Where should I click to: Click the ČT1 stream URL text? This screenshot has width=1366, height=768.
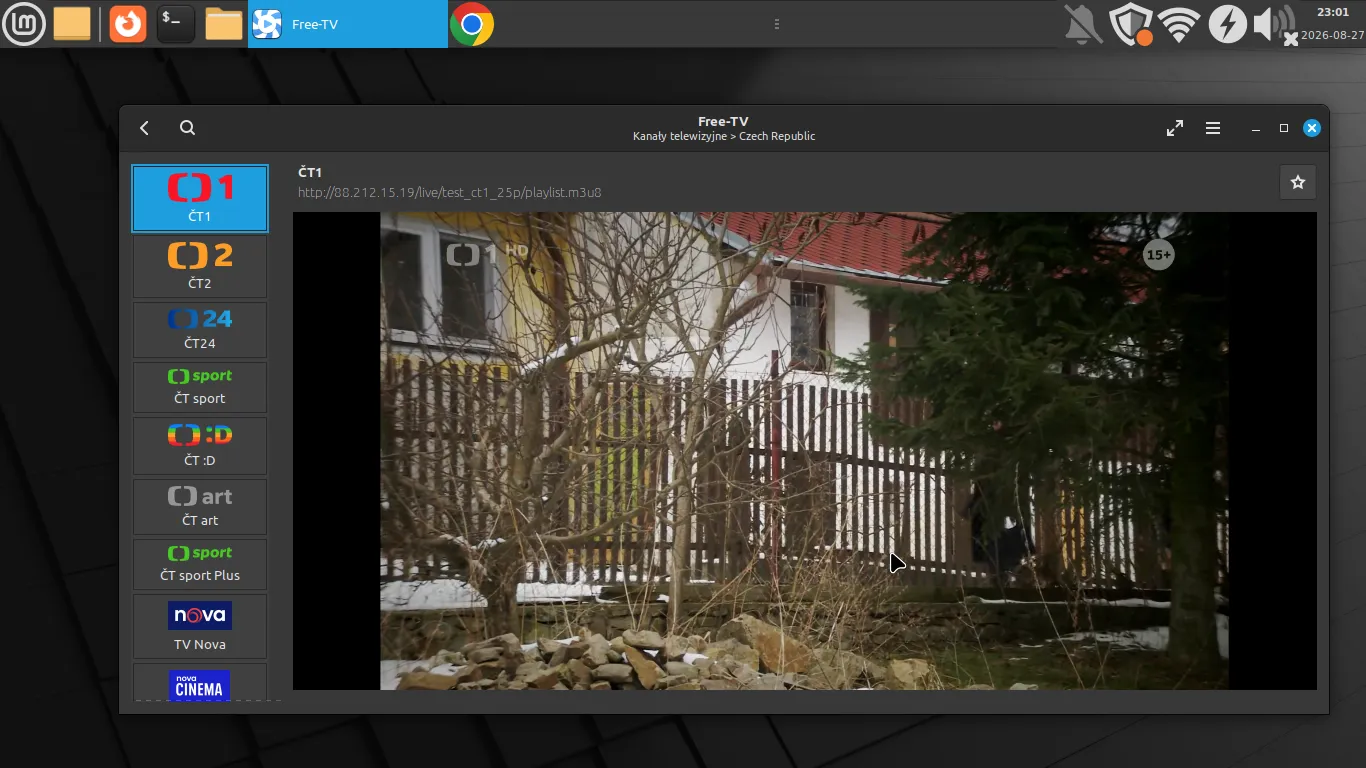450,192
